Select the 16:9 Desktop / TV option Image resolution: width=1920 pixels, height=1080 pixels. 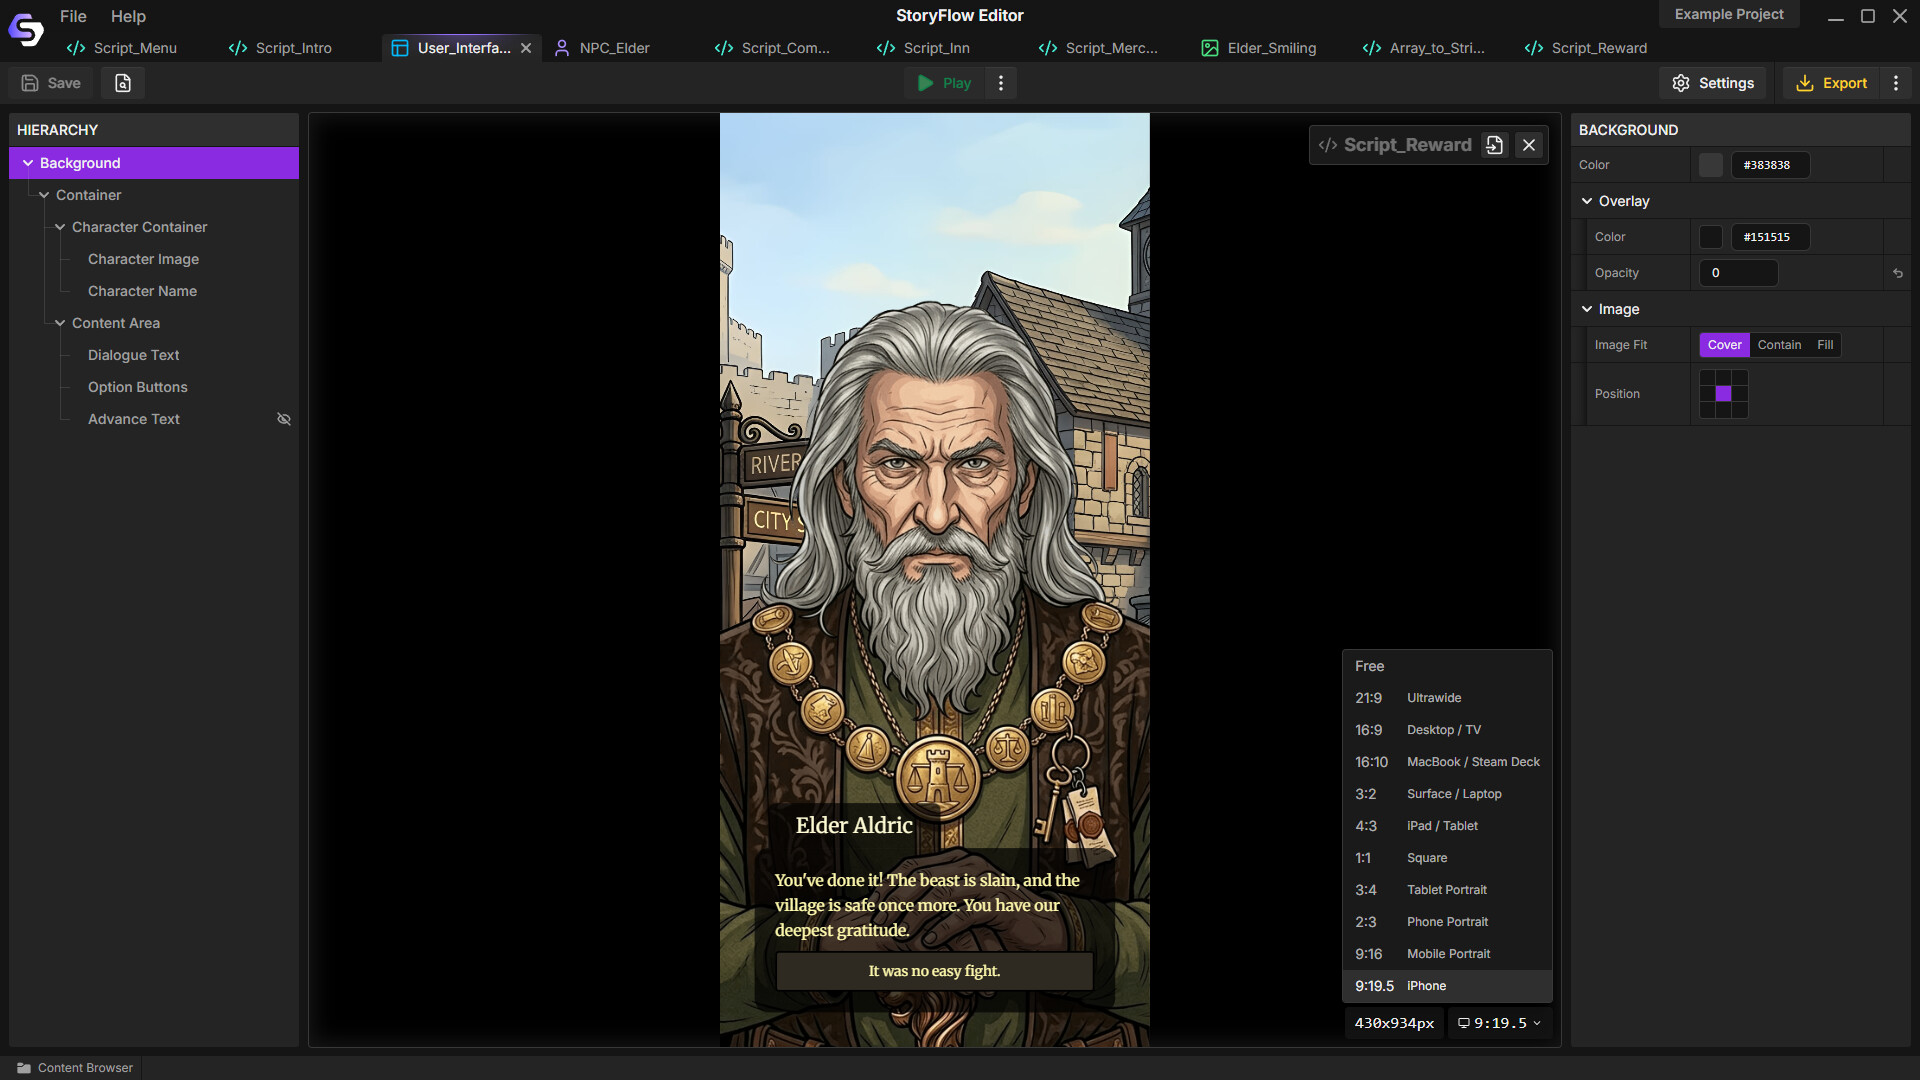click(1446, 730)
